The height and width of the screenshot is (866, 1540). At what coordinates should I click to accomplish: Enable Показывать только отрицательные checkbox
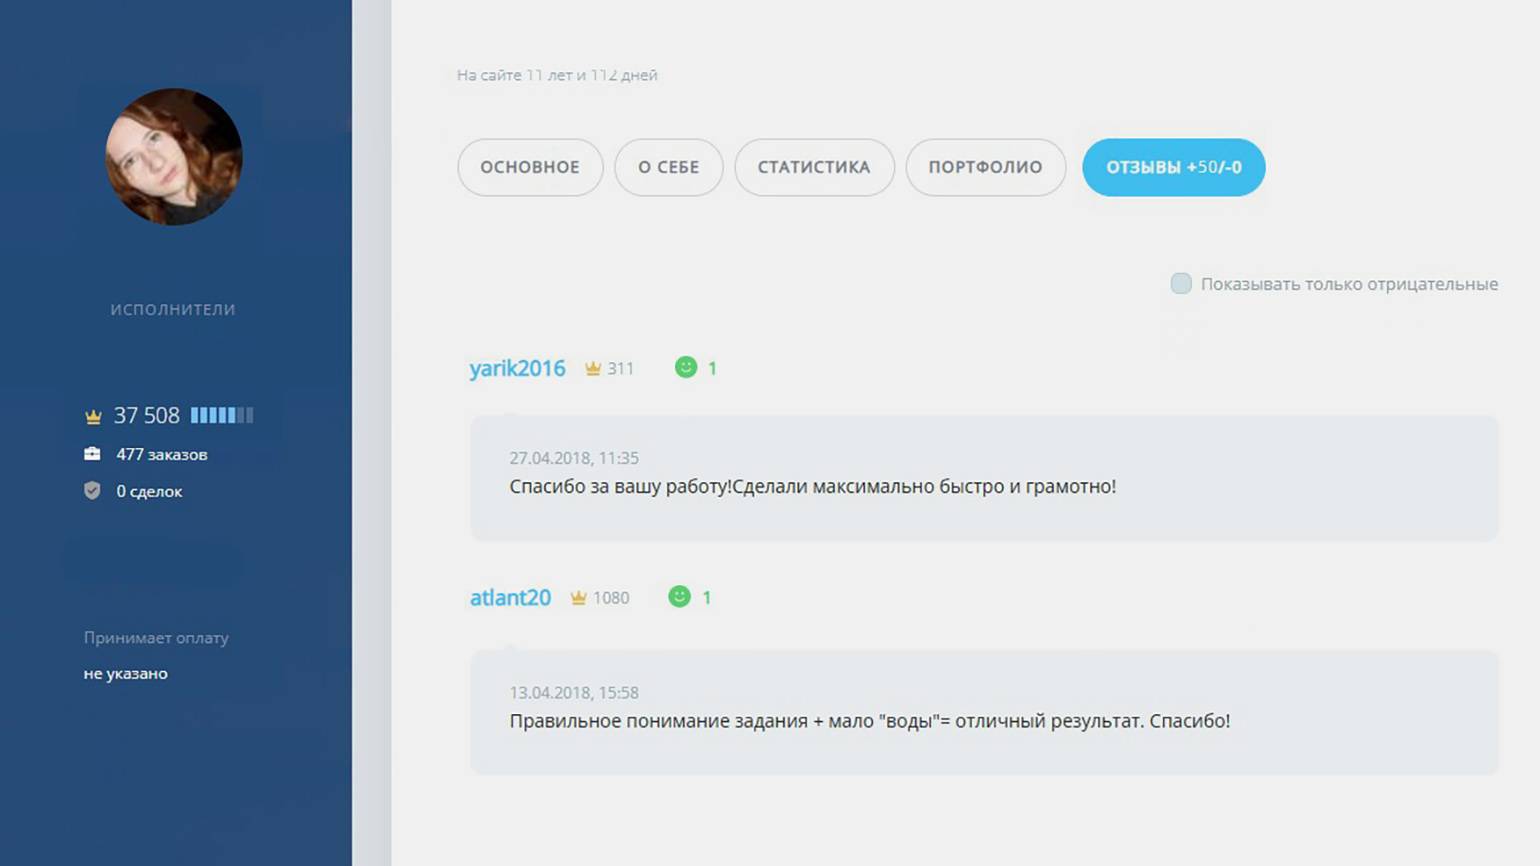(x=1181, y=284)
